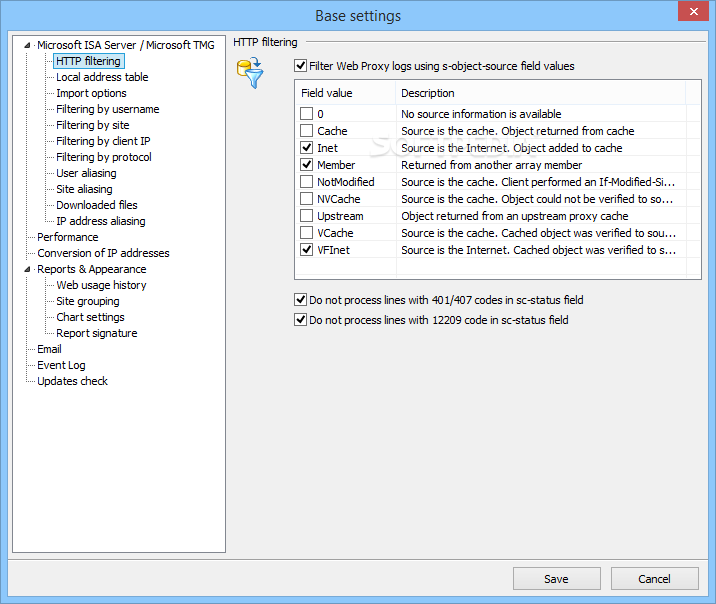The width and height of the screenshot is (716, 604).
Task: Go to Filtering by username
Action: 108,109
